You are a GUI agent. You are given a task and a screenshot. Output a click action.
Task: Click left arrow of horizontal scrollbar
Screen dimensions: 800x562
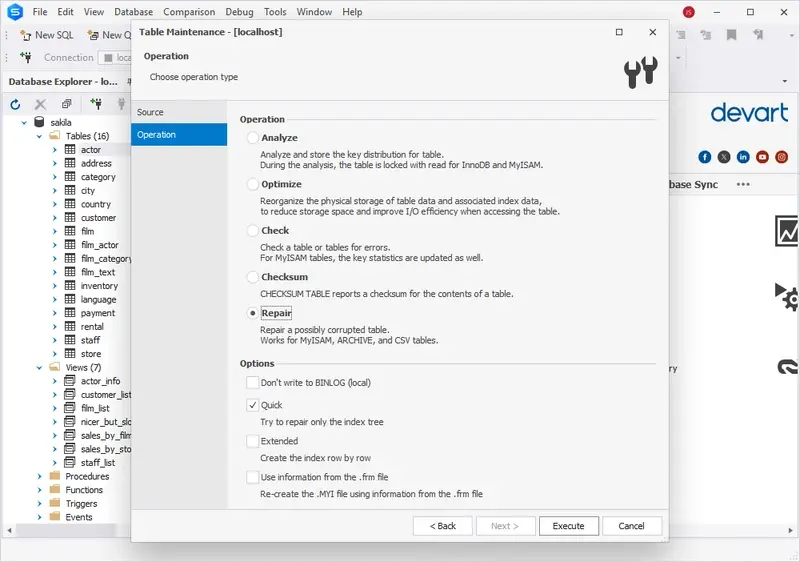tap(9, 530)
